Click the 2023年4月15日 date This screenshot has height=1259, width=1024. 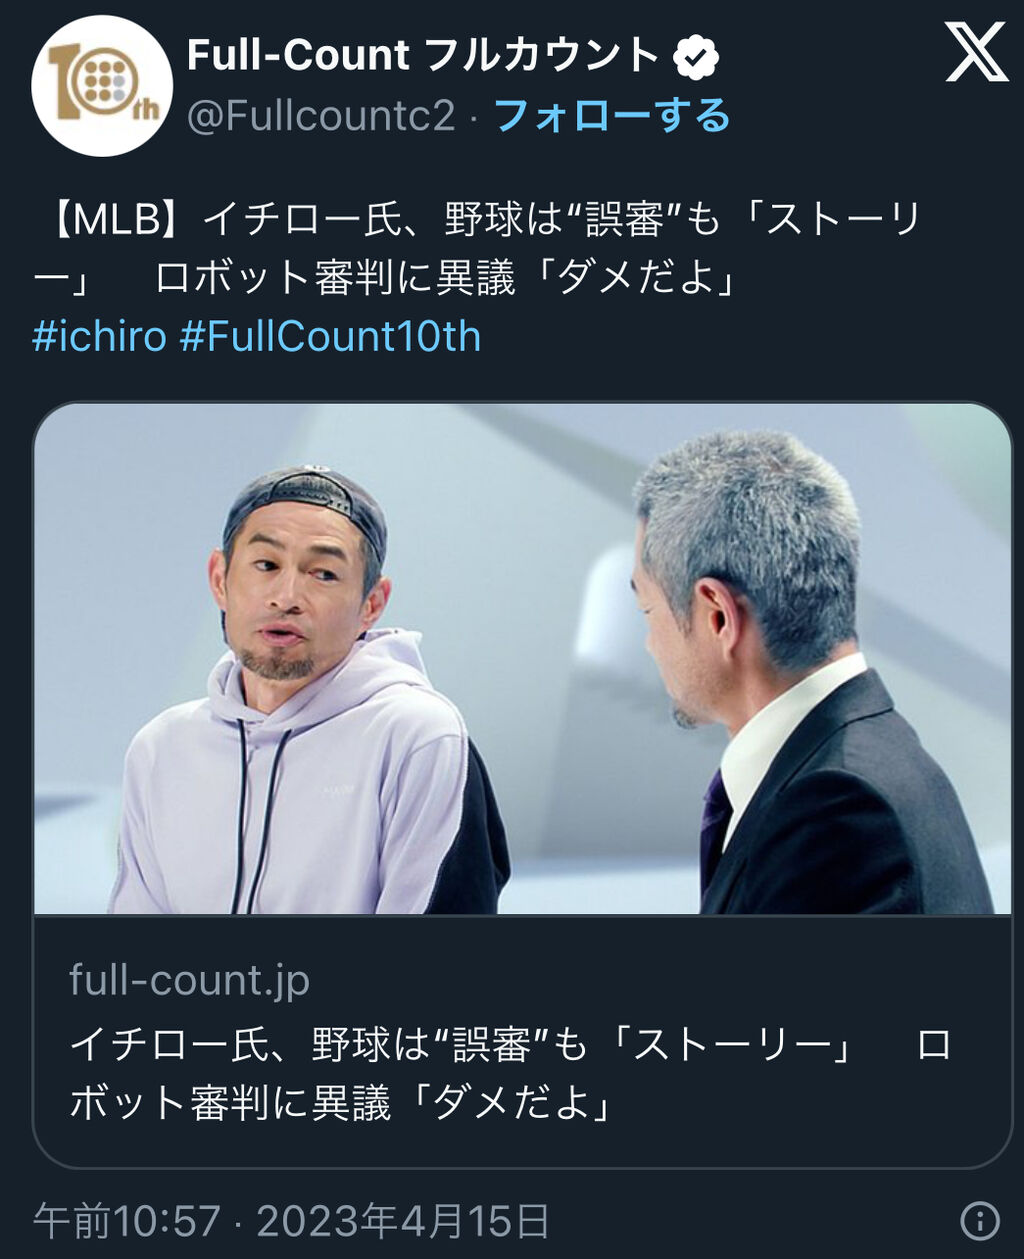(x=403, y=1221)
